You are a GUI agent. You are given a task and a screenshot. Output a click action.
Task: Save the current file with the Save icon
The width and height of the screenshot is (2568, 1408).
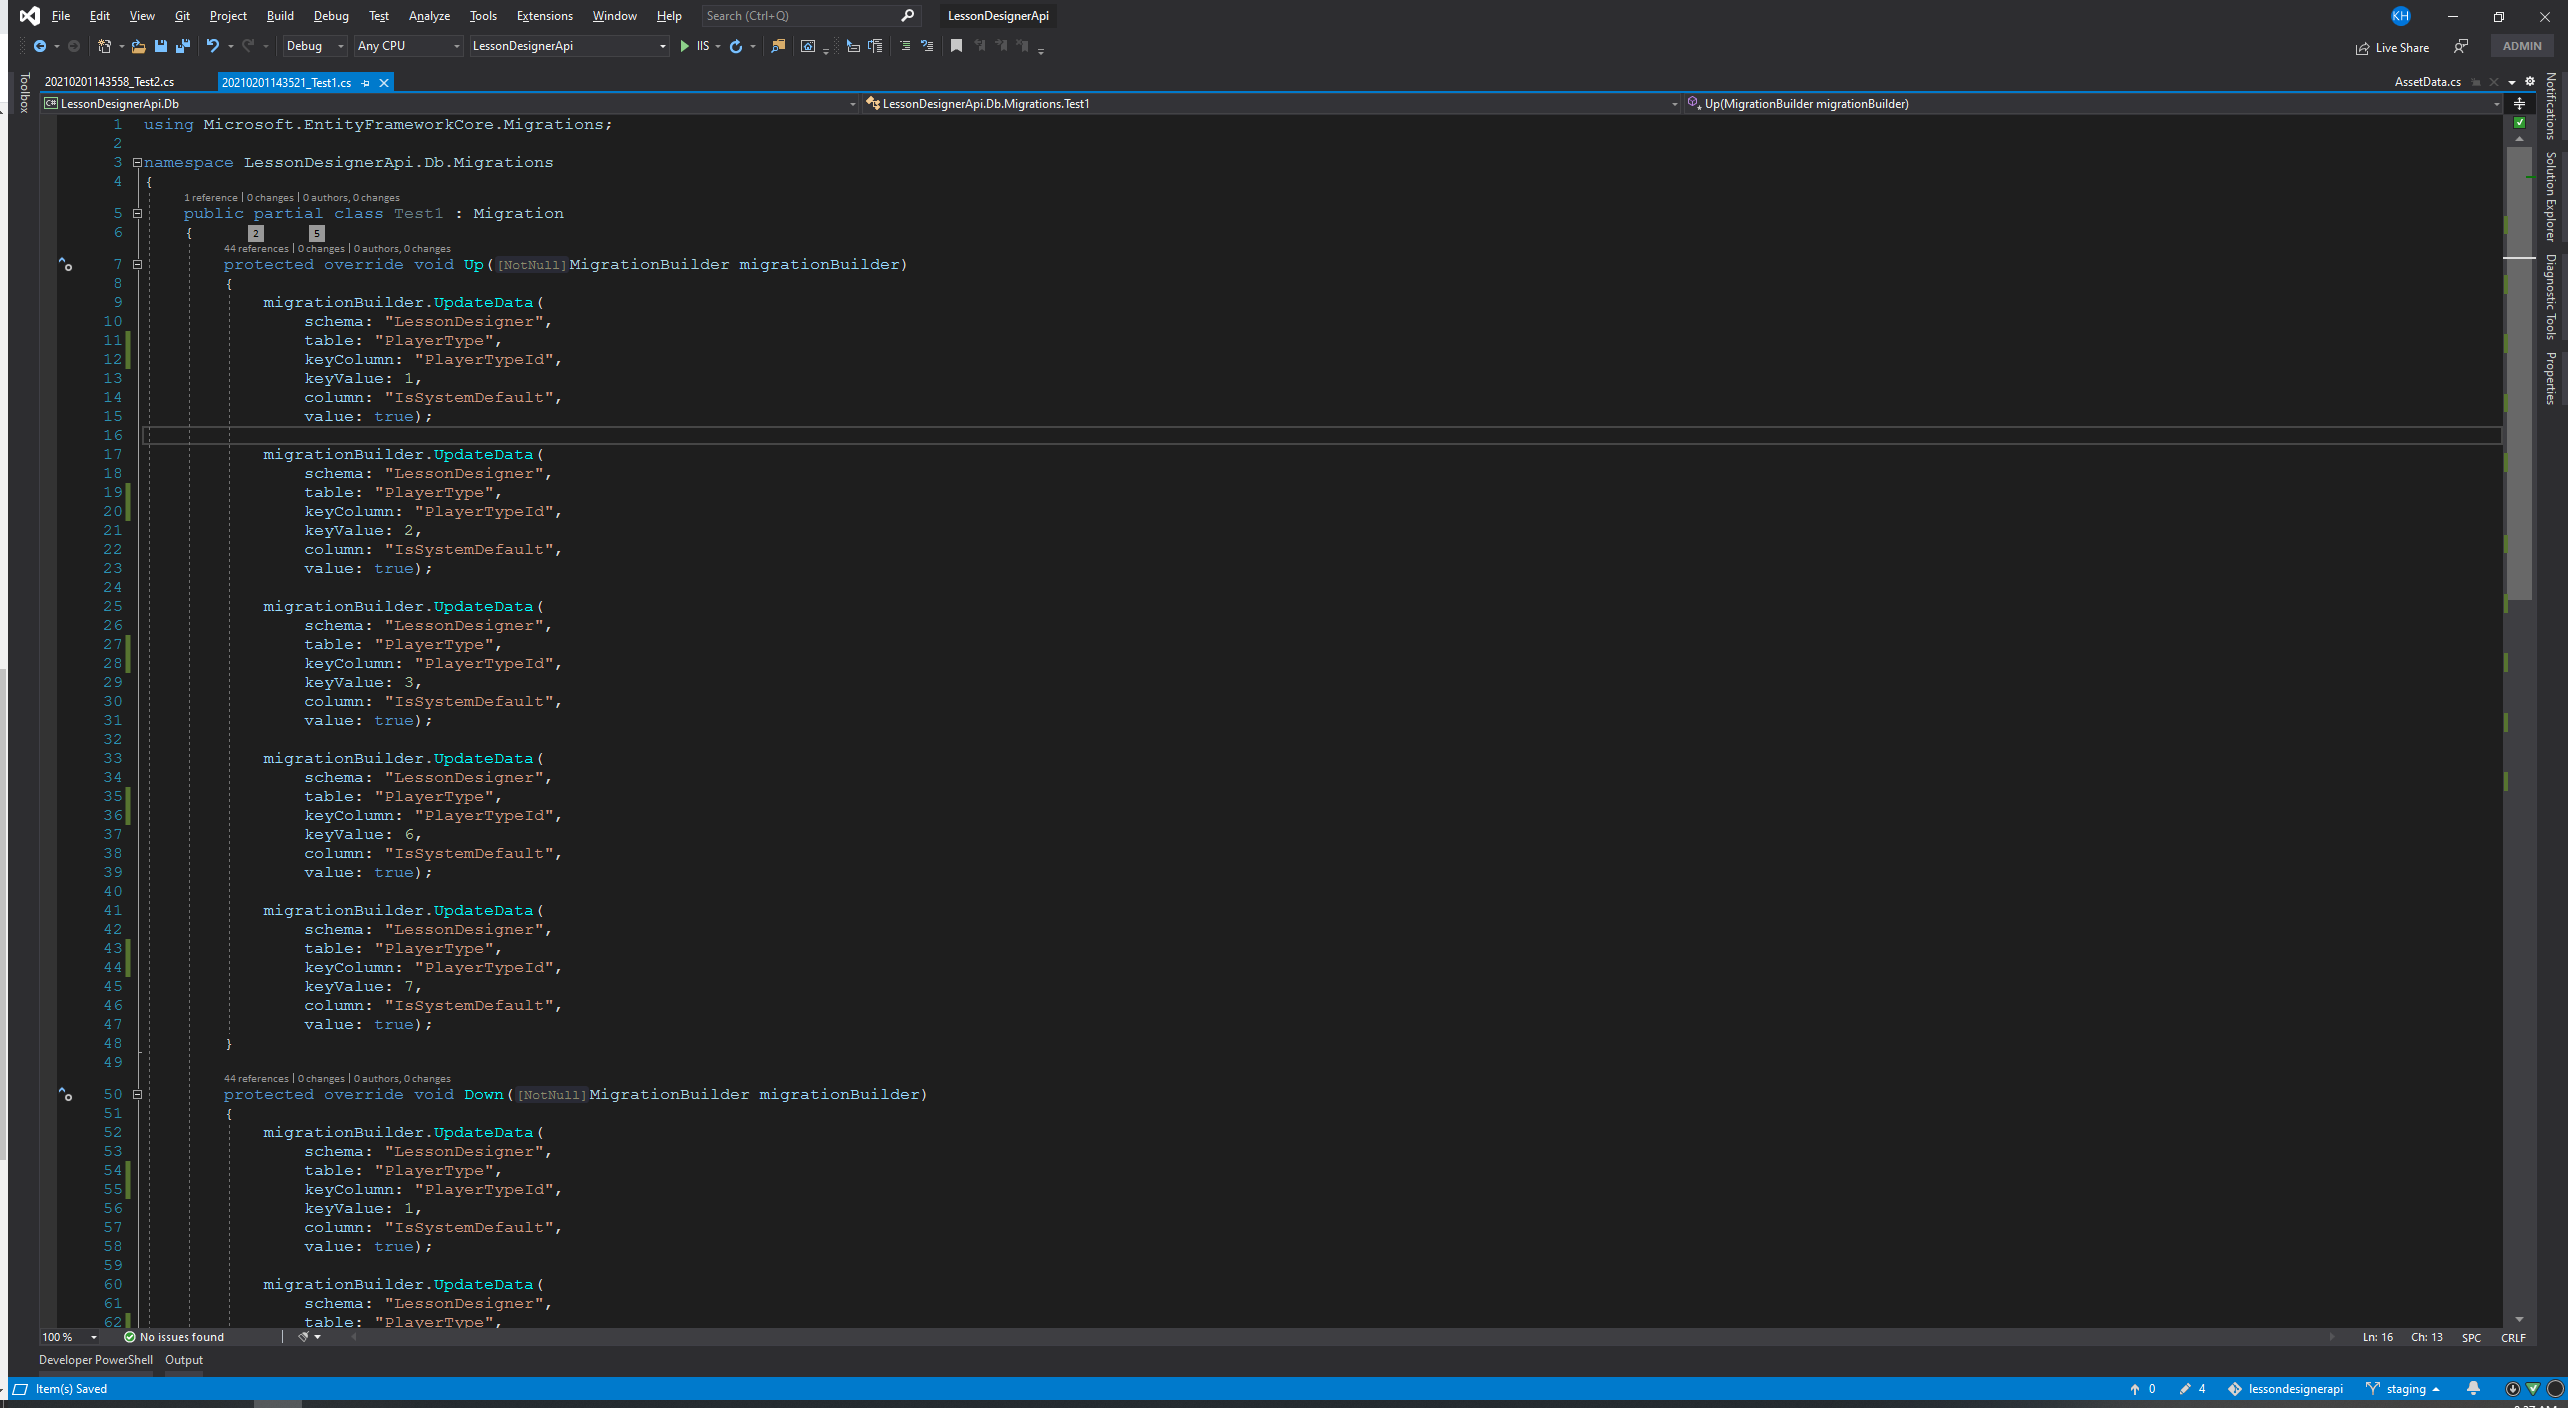click(x=160, y=46)
